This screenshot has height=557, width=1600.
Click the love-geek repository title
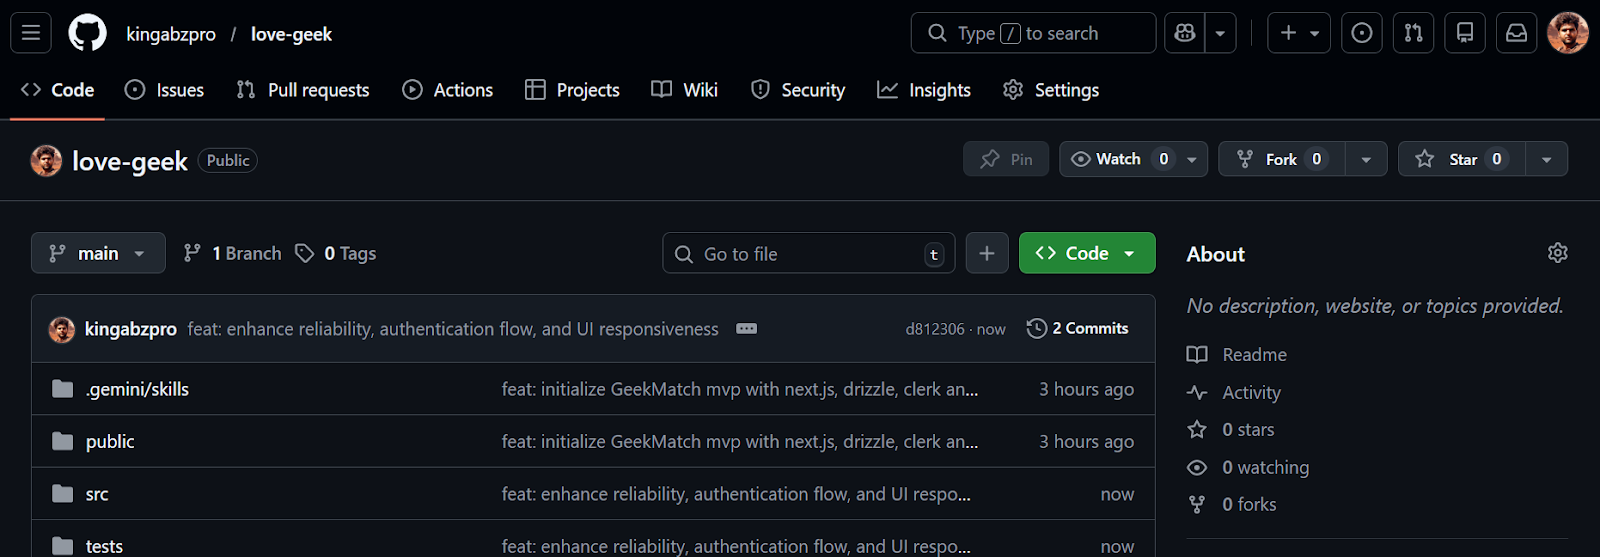130,161
